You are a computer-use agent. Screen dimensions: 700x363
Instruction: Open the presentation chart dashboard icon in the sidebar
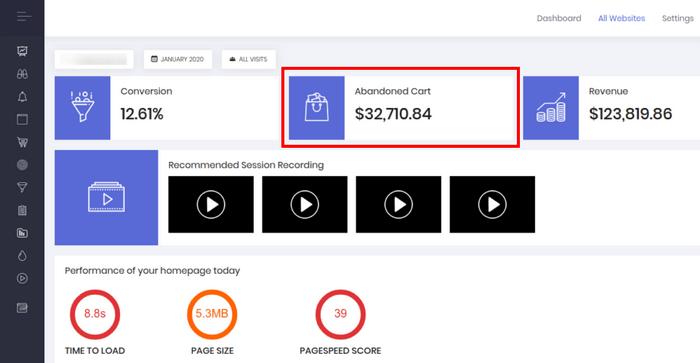tap(22, 51)
